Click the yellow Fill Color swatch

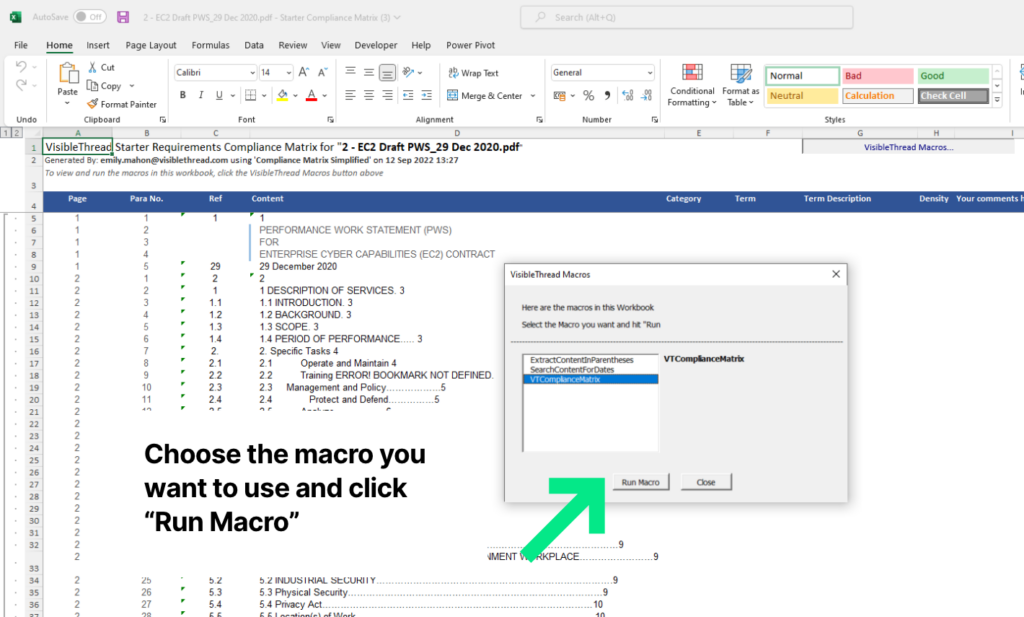pyautogui.click(x=282, y=95)
